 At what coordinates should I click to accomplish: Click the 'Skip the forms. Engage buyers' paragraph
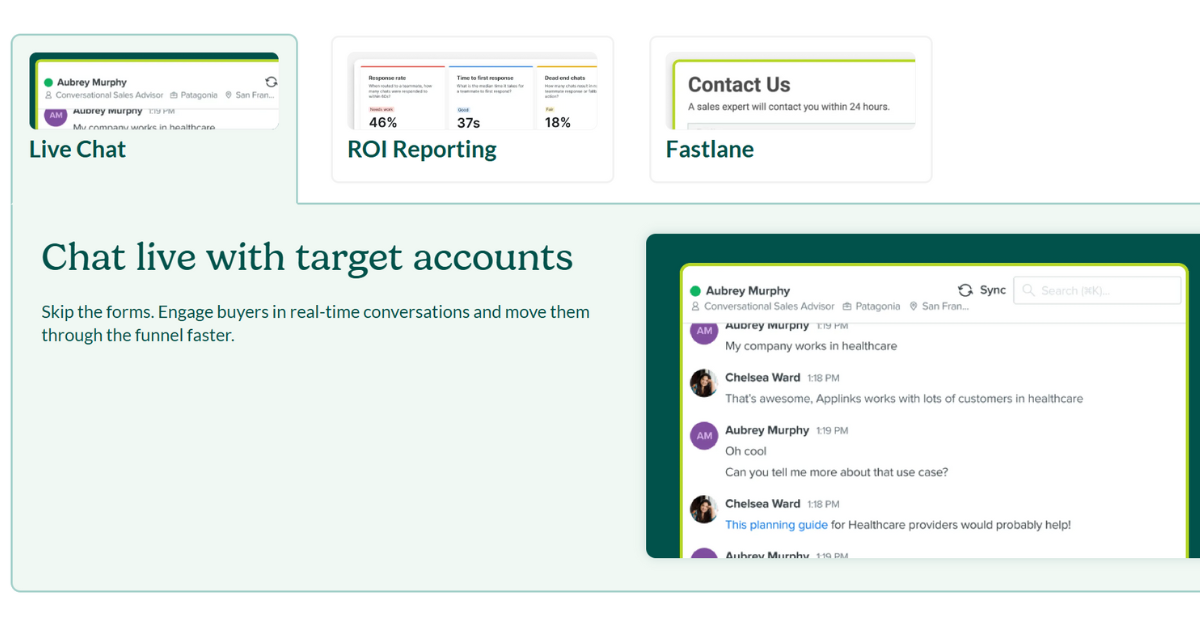click(315, 323)
